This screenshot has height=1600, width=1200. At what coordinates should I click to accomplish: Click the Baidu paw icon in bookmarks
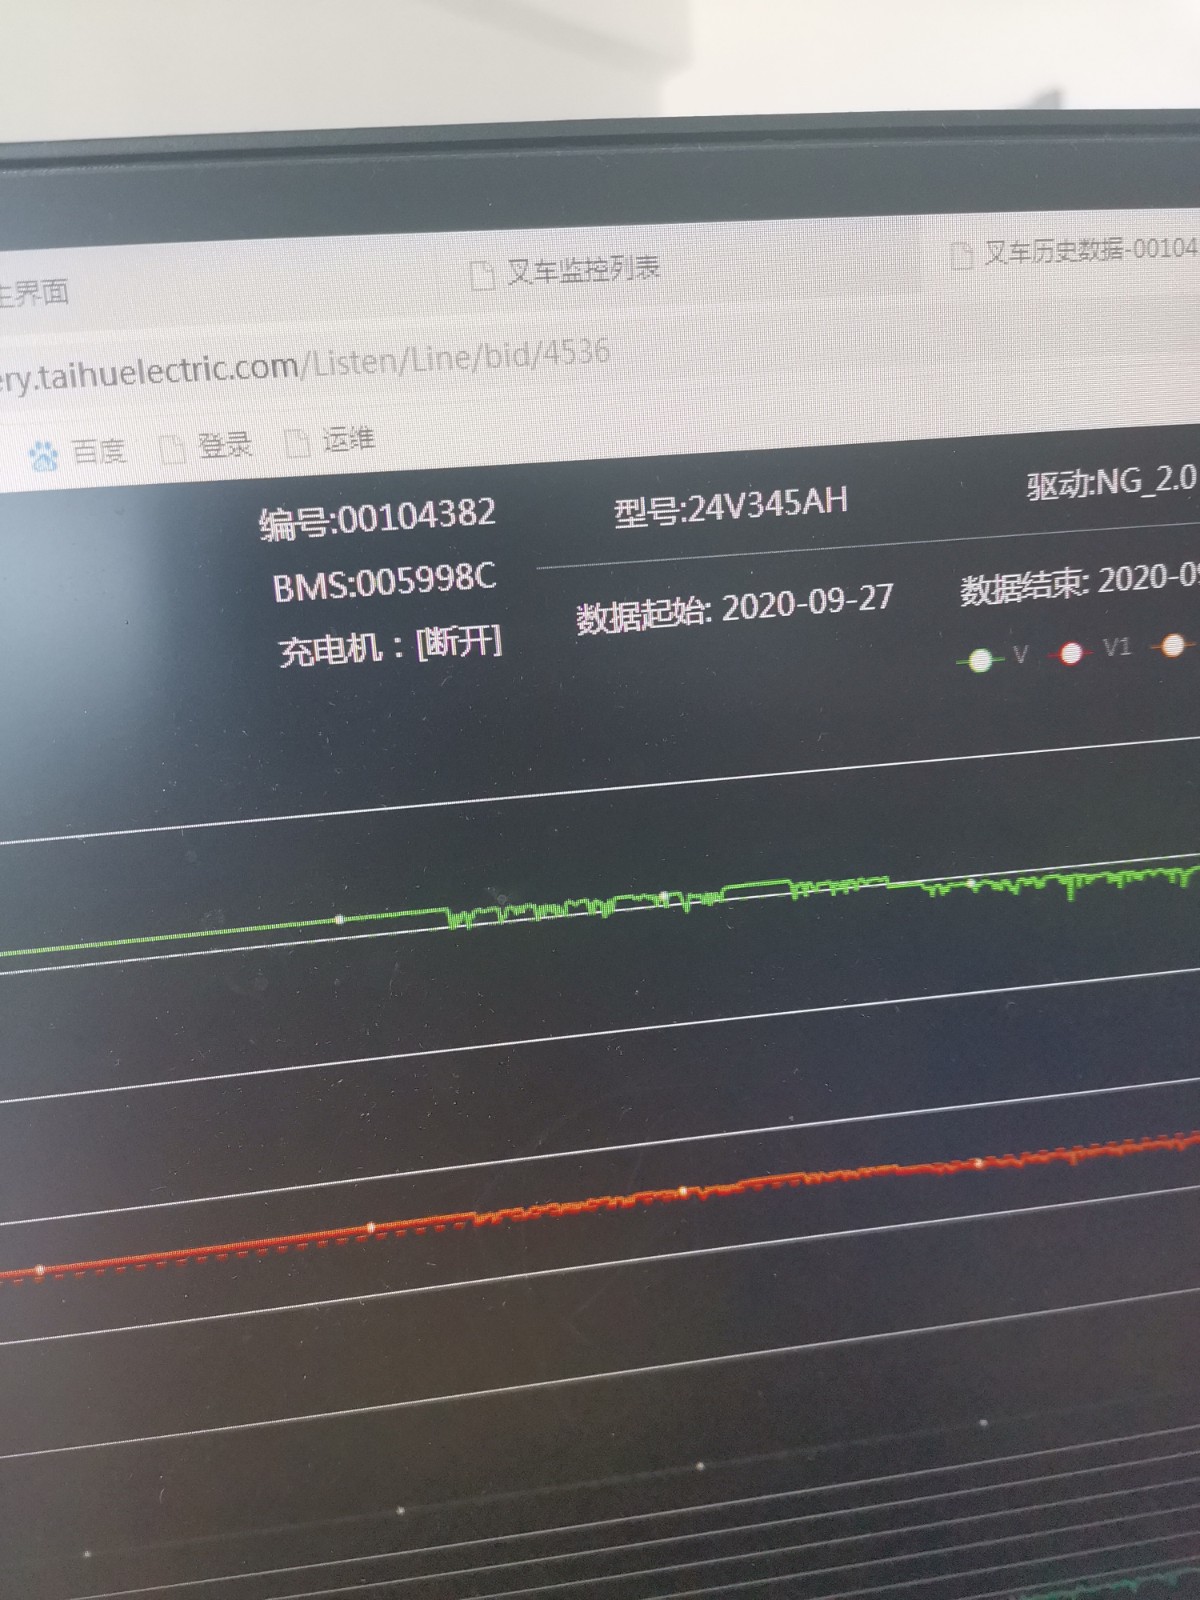tap(44, 455)
